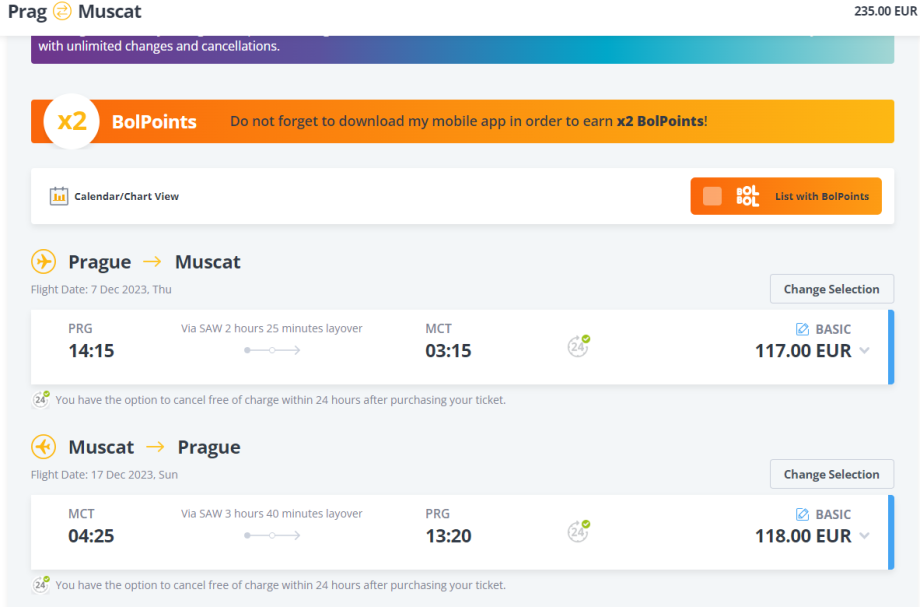Tick the List with BolPoints checkbox

pyautogui.click(x=712, y=196)
